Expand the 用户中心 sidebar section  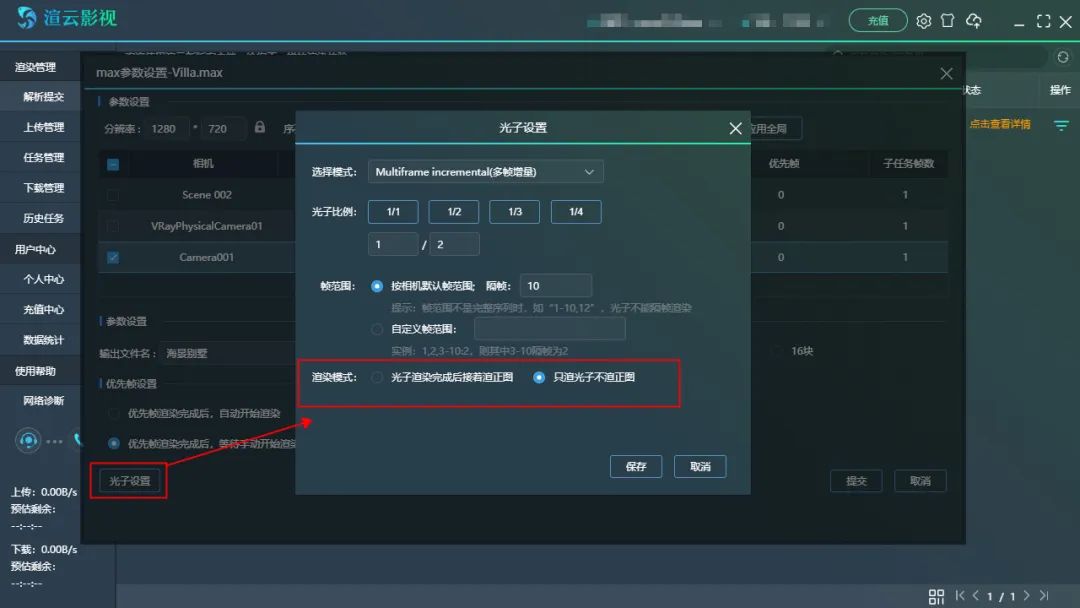(x=36, y=249)
